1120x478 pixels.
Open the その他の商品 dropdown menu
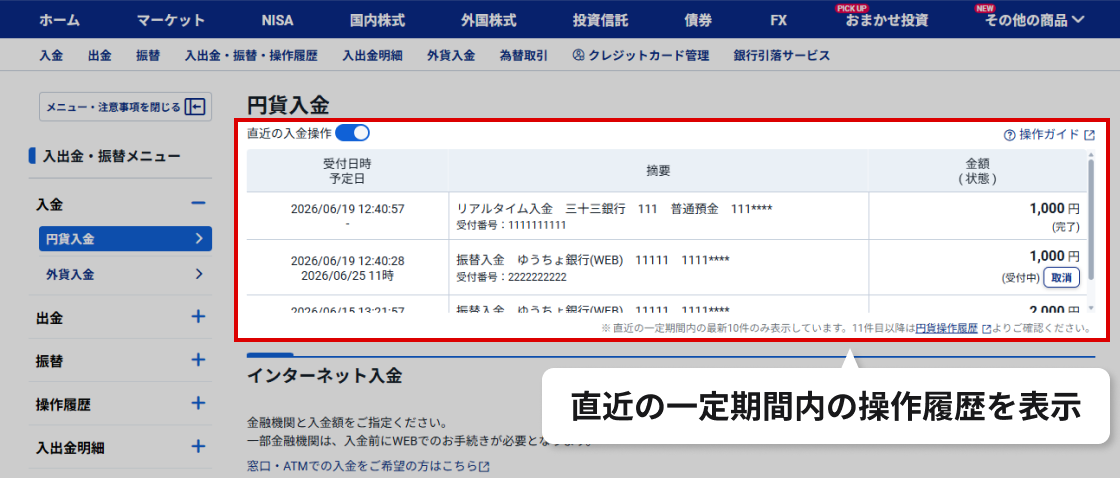point(1034,20)
